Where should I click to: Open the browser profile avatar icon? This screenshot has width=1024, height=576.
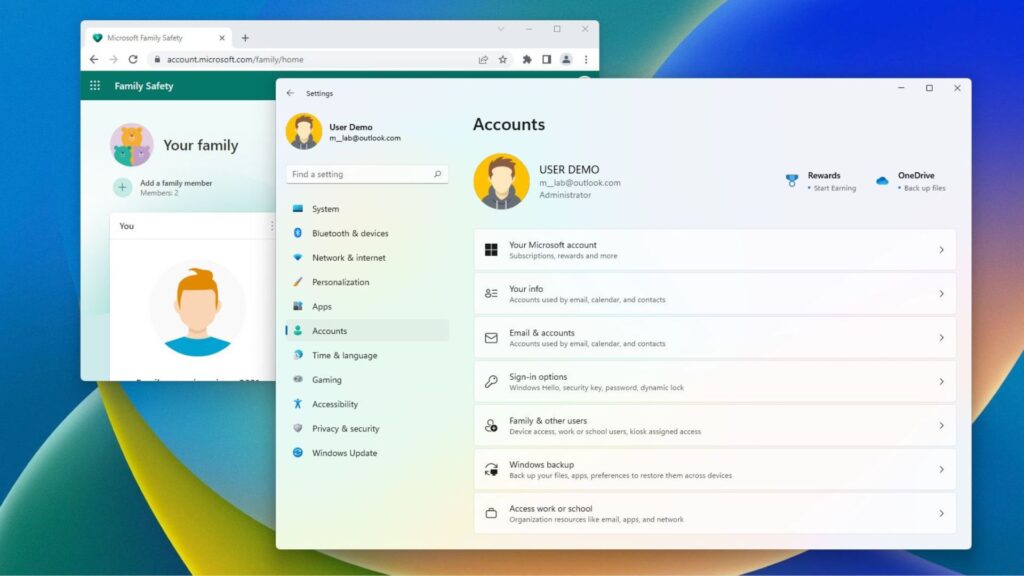click(x=566, y=59)
